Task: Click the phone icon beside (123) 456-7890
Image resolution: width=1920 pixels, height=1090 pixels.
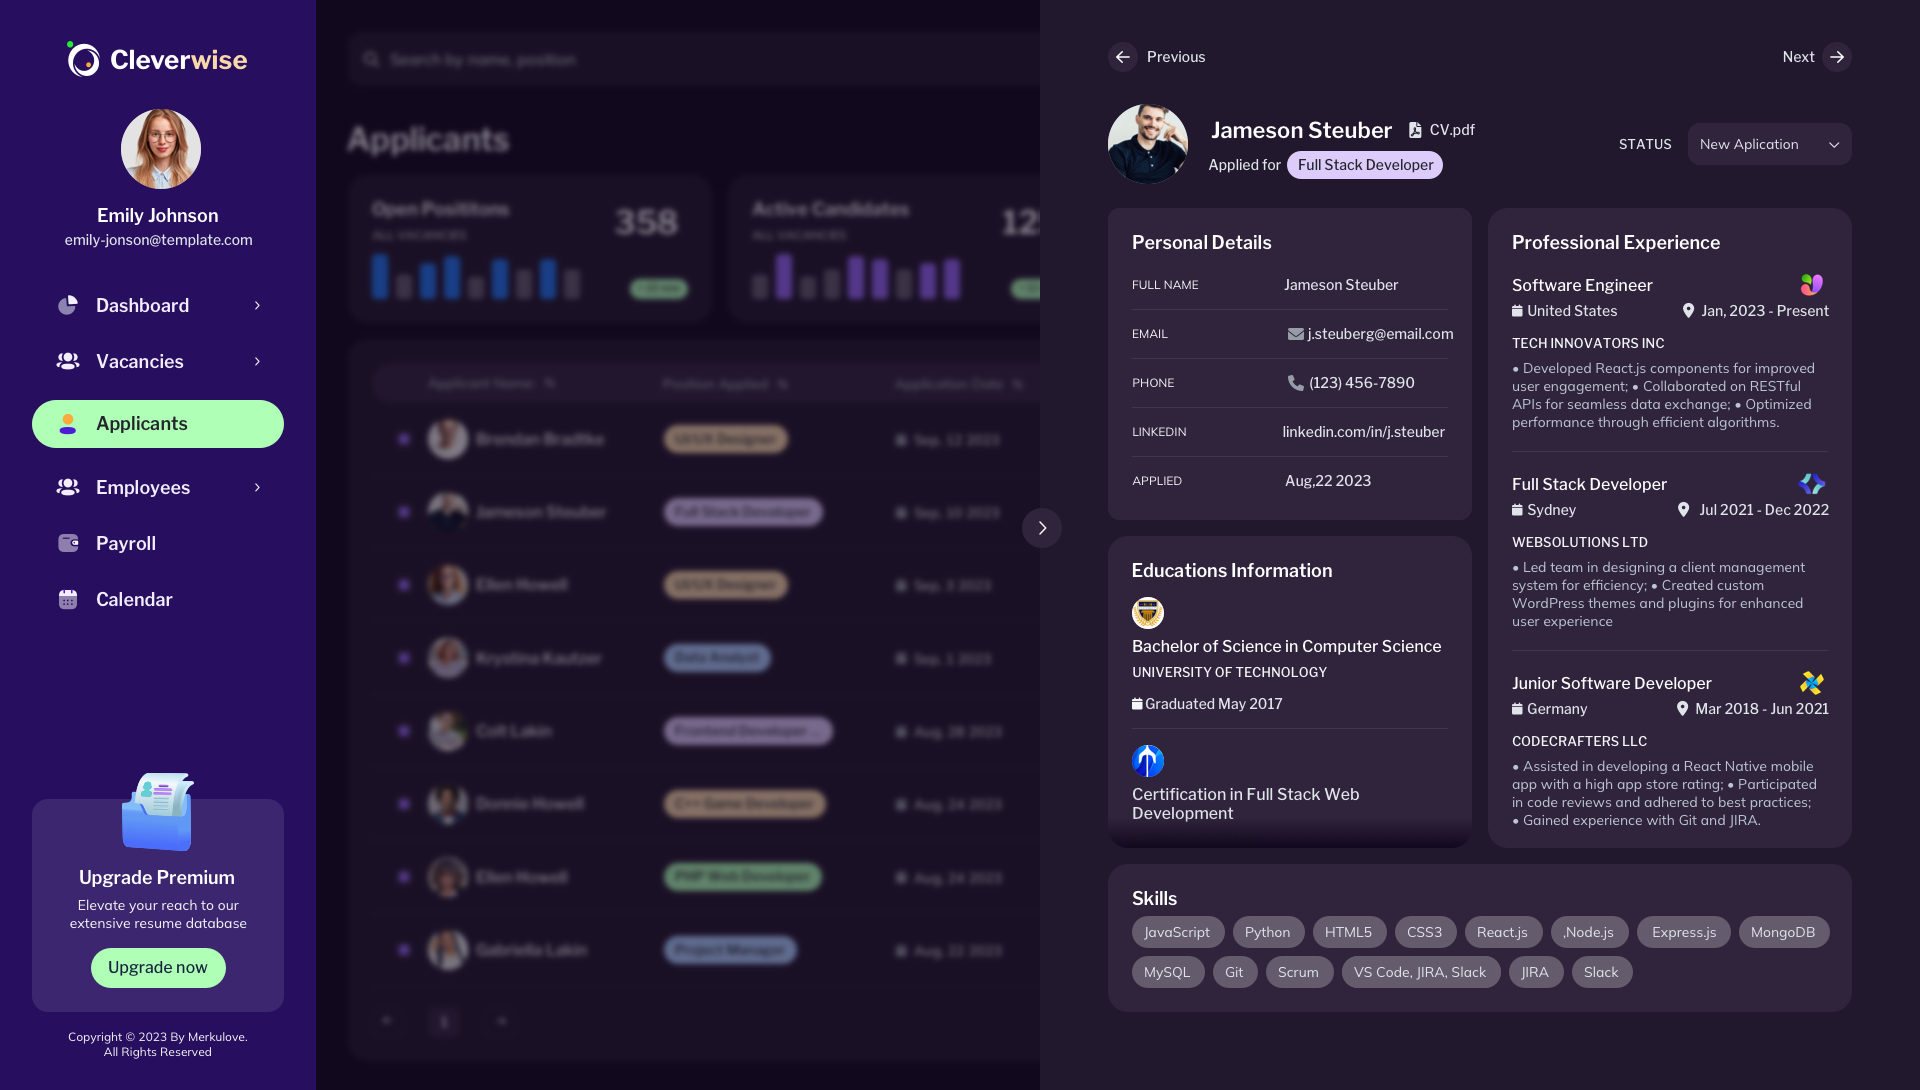Action: (1294, 382)
